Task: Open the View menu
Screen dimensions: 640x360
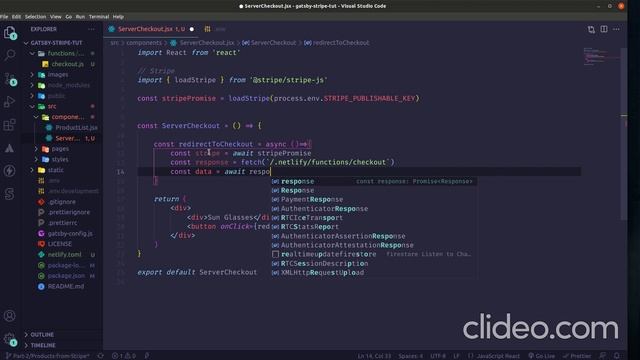Action: pyautogui.click(x=56, y=17)
